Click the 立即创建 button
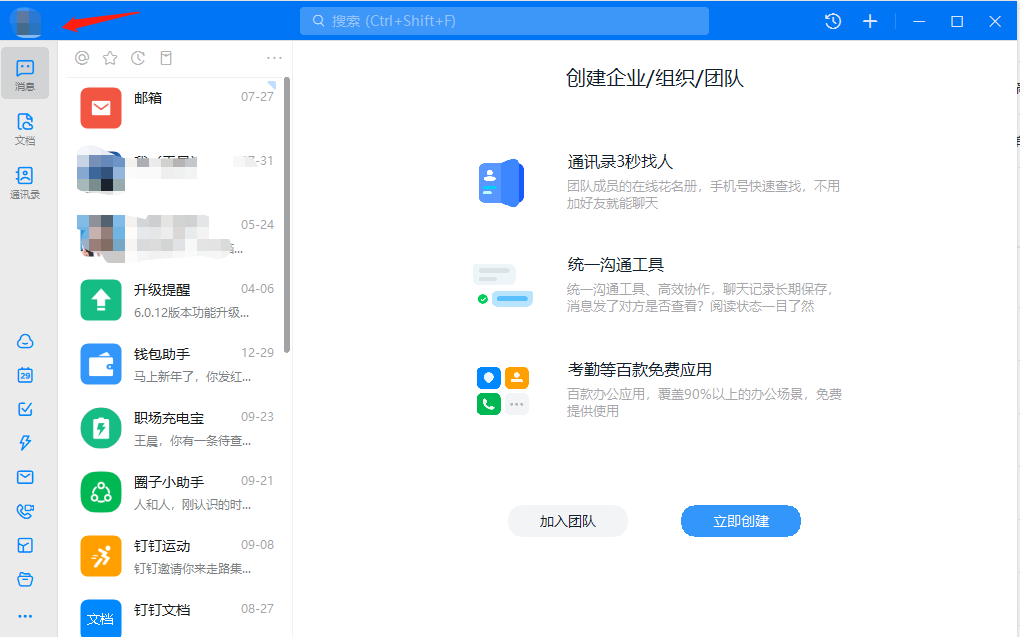Screen dimensions: 1020x637 click(x=740, y=521)
